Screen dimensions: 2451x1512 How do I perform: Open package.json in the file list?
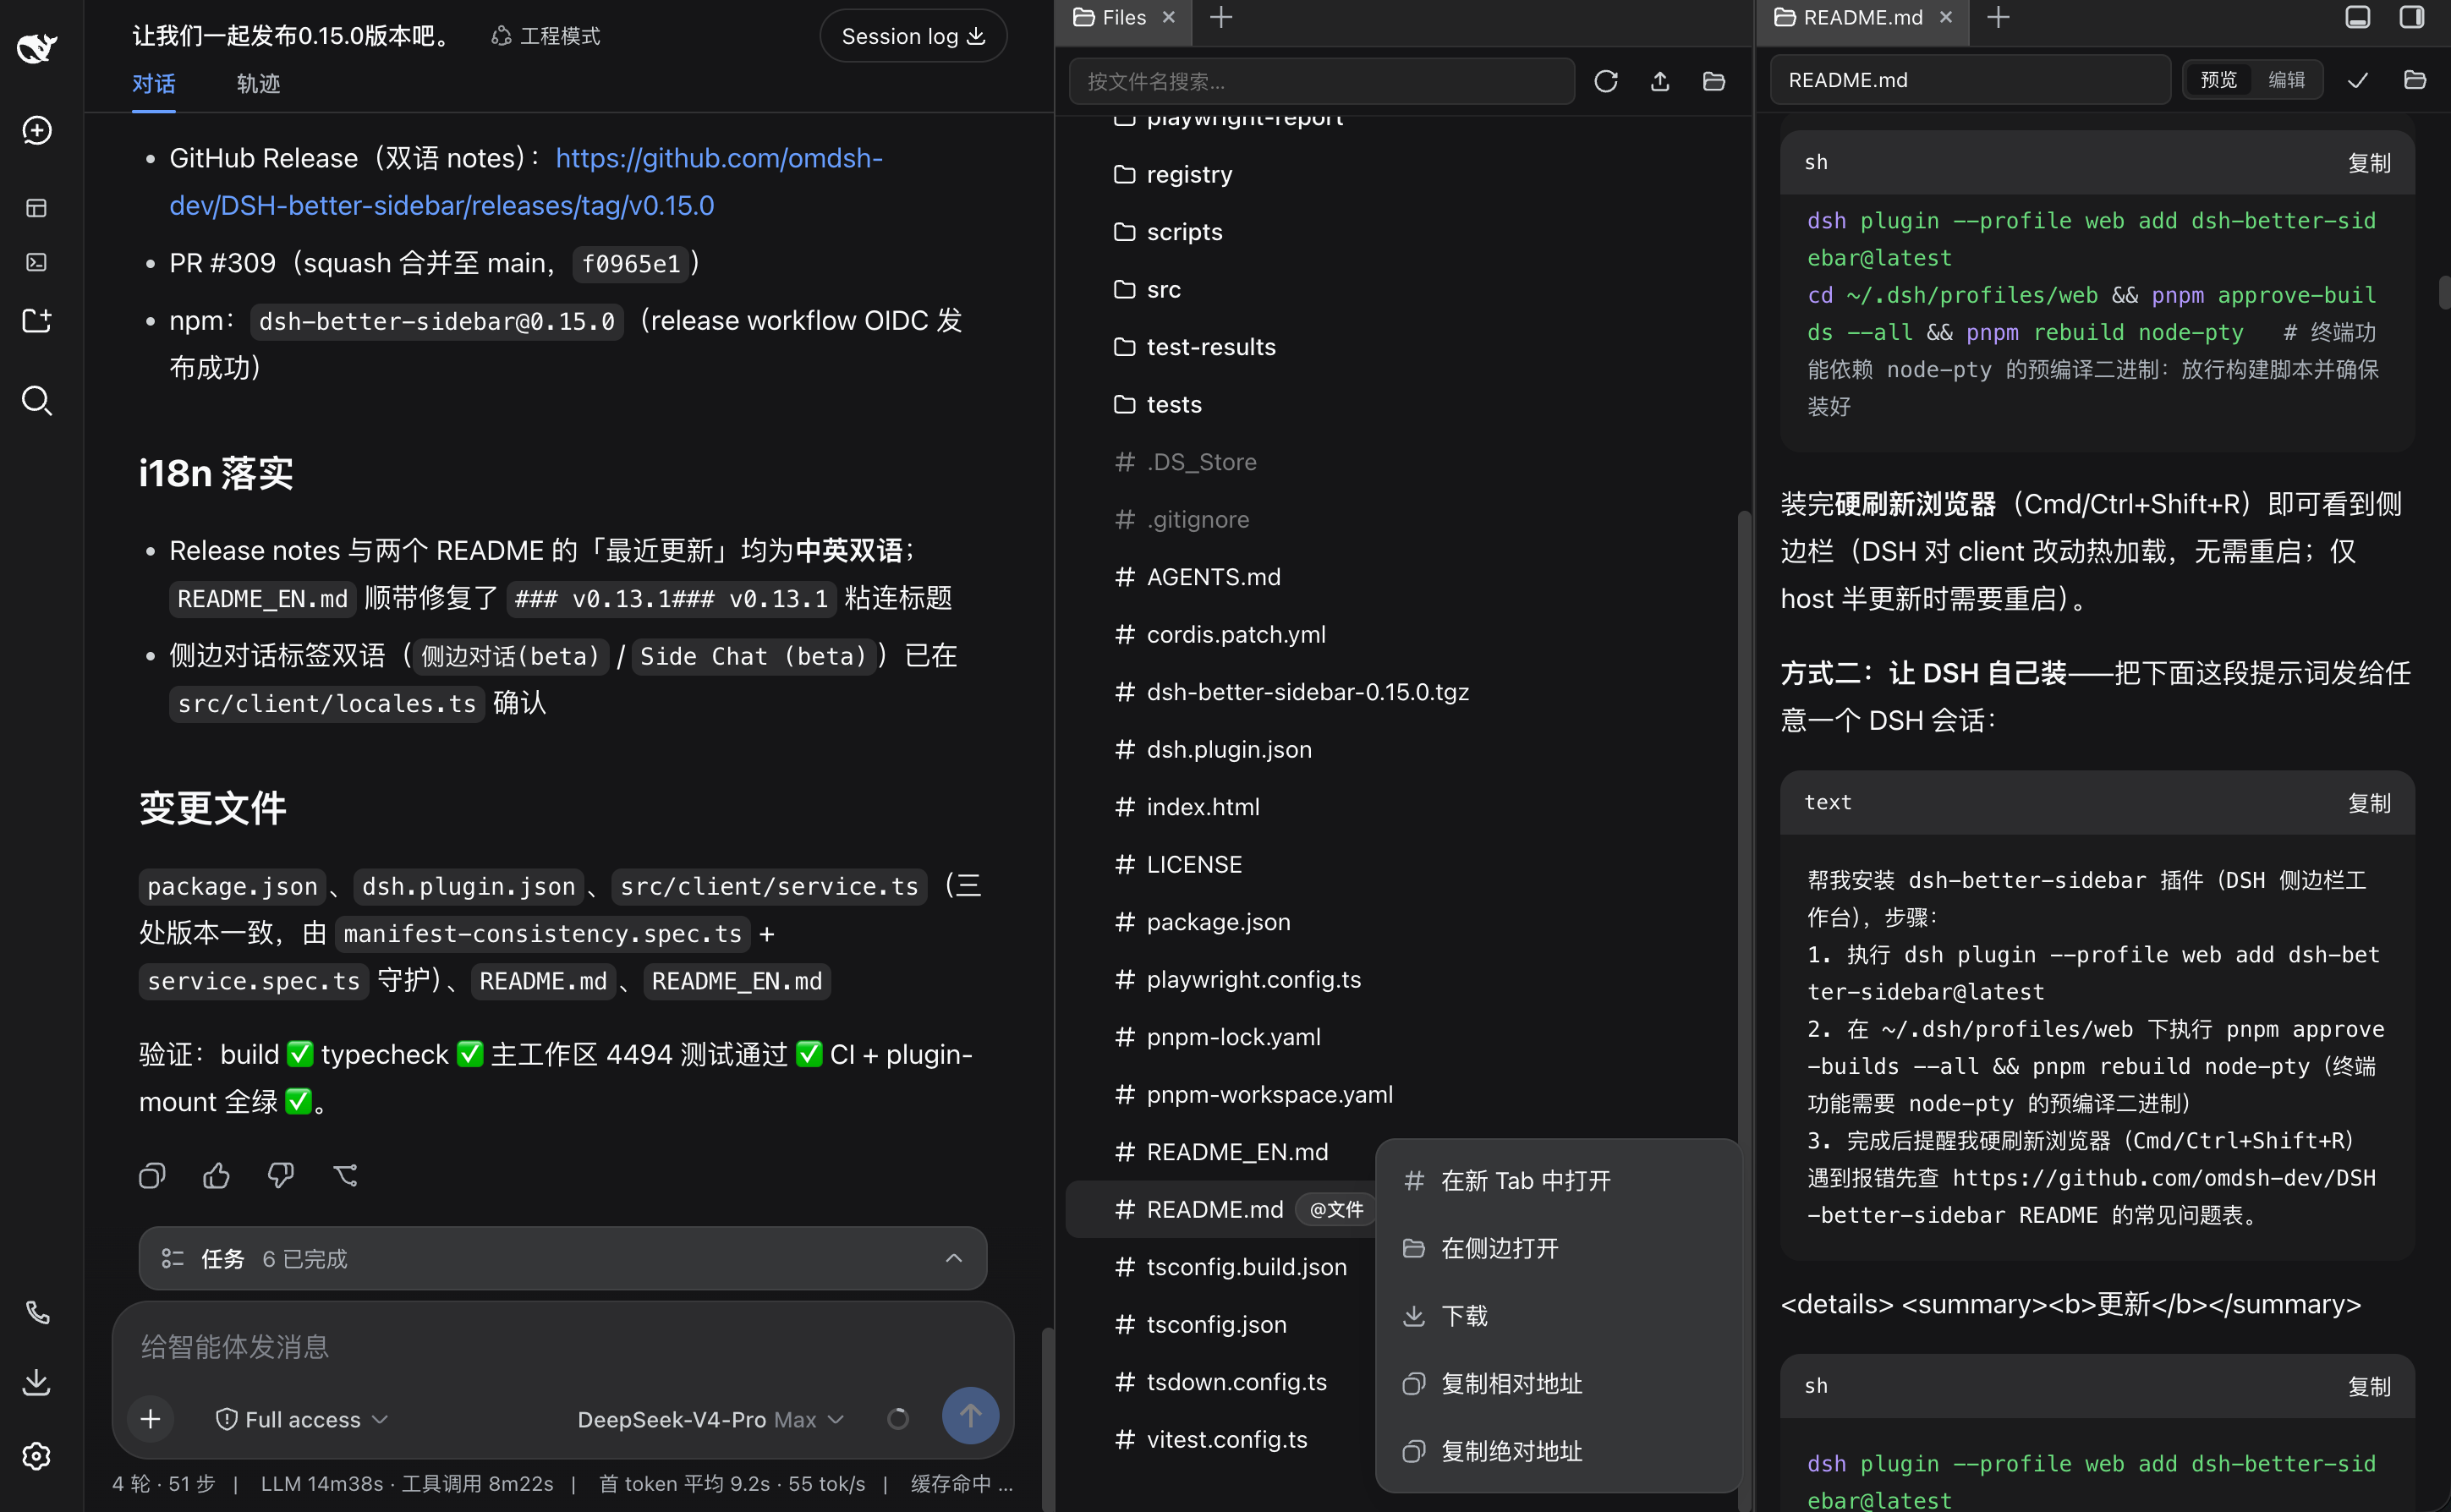click(1218, 922)
